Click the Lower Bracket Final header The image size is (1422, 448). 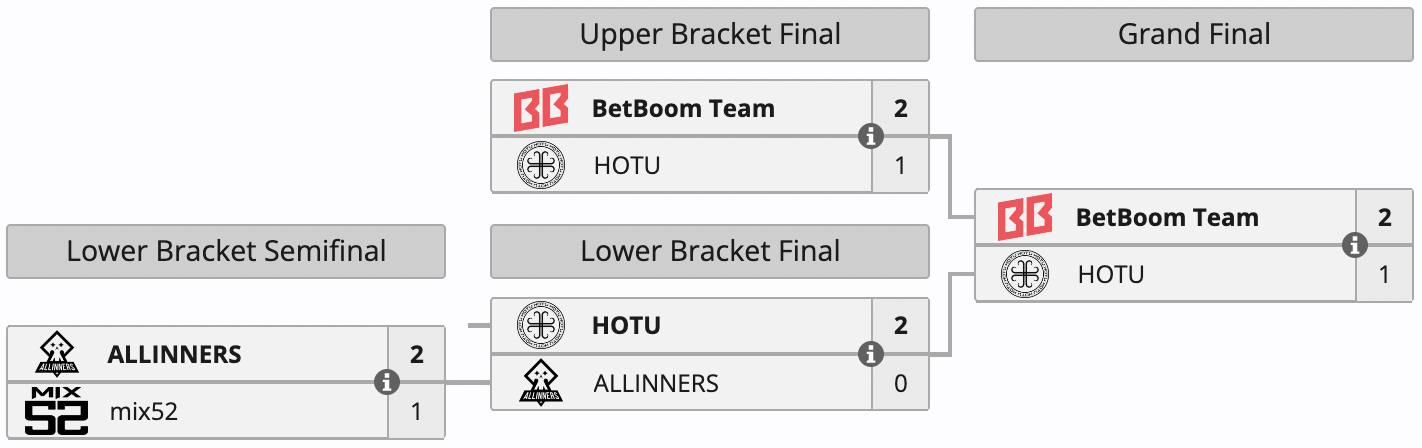(710, 251)
